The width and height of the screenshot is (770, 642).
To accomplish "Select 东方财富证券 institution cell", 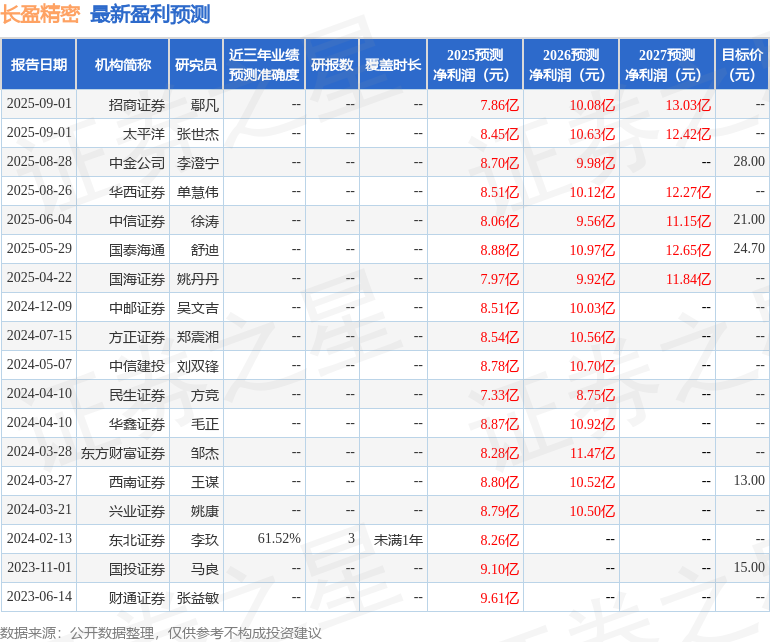I will pyautogui.click(x=123, y=452).
